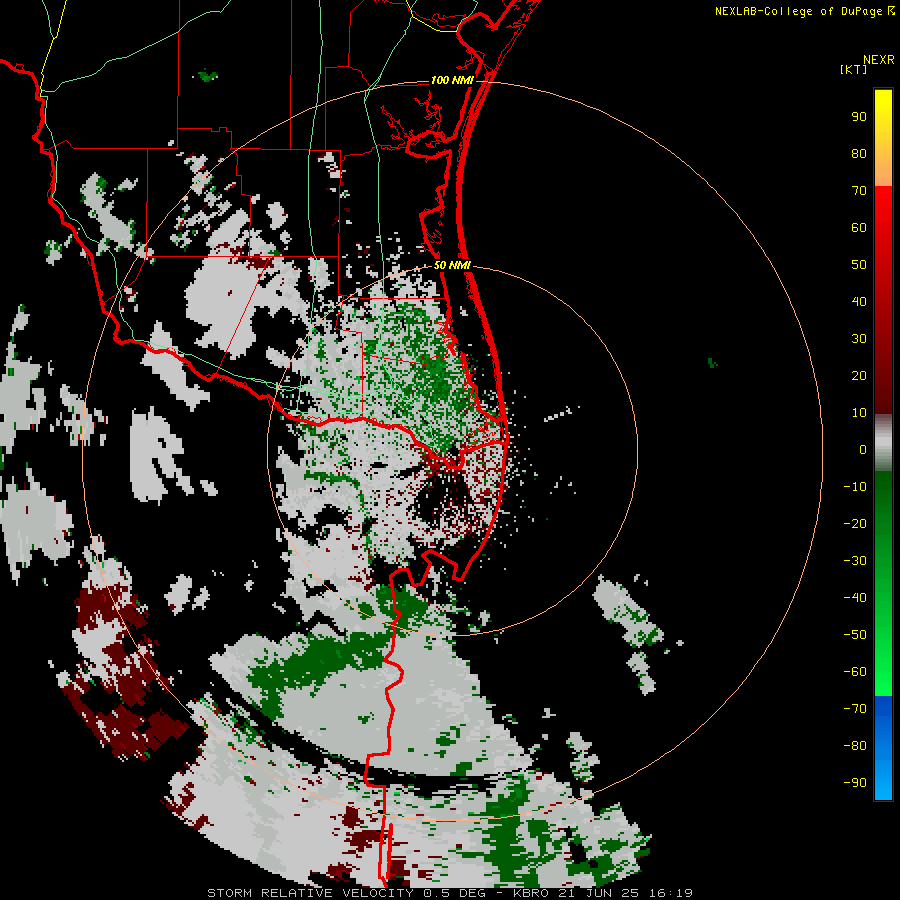Screen dimensions: 900x900
Task: Click the 0 value on the velocity scale
Action: tap(863, 449)
